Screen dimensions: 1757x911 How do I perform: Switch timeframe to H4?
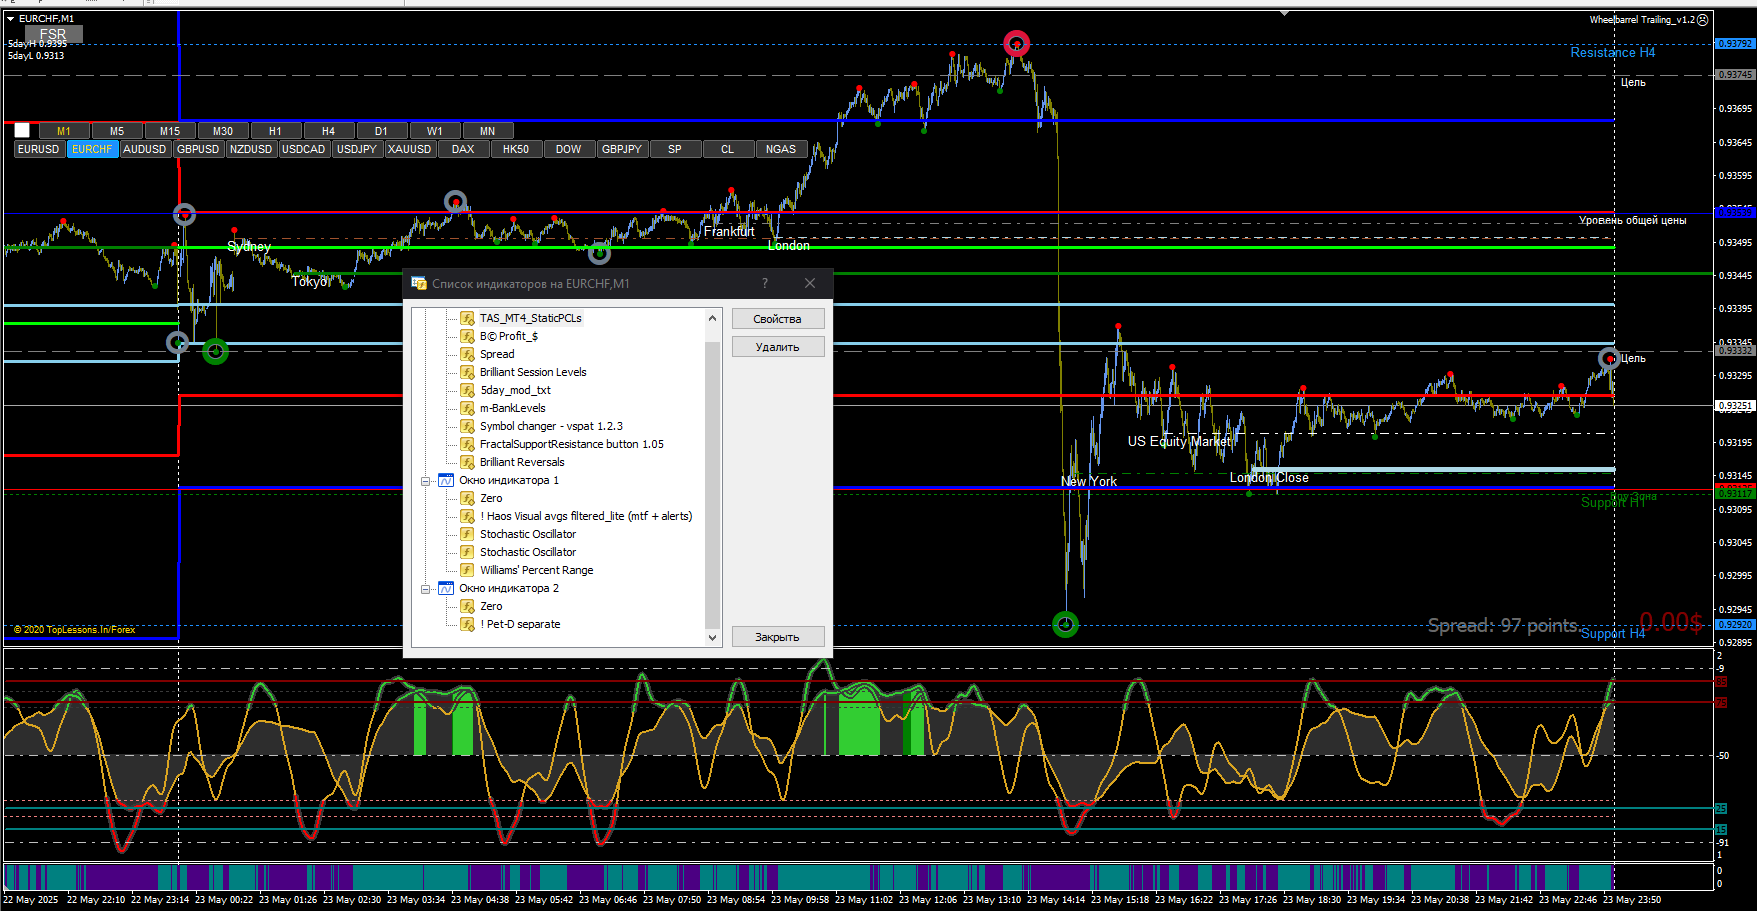[x=328, y=131]
